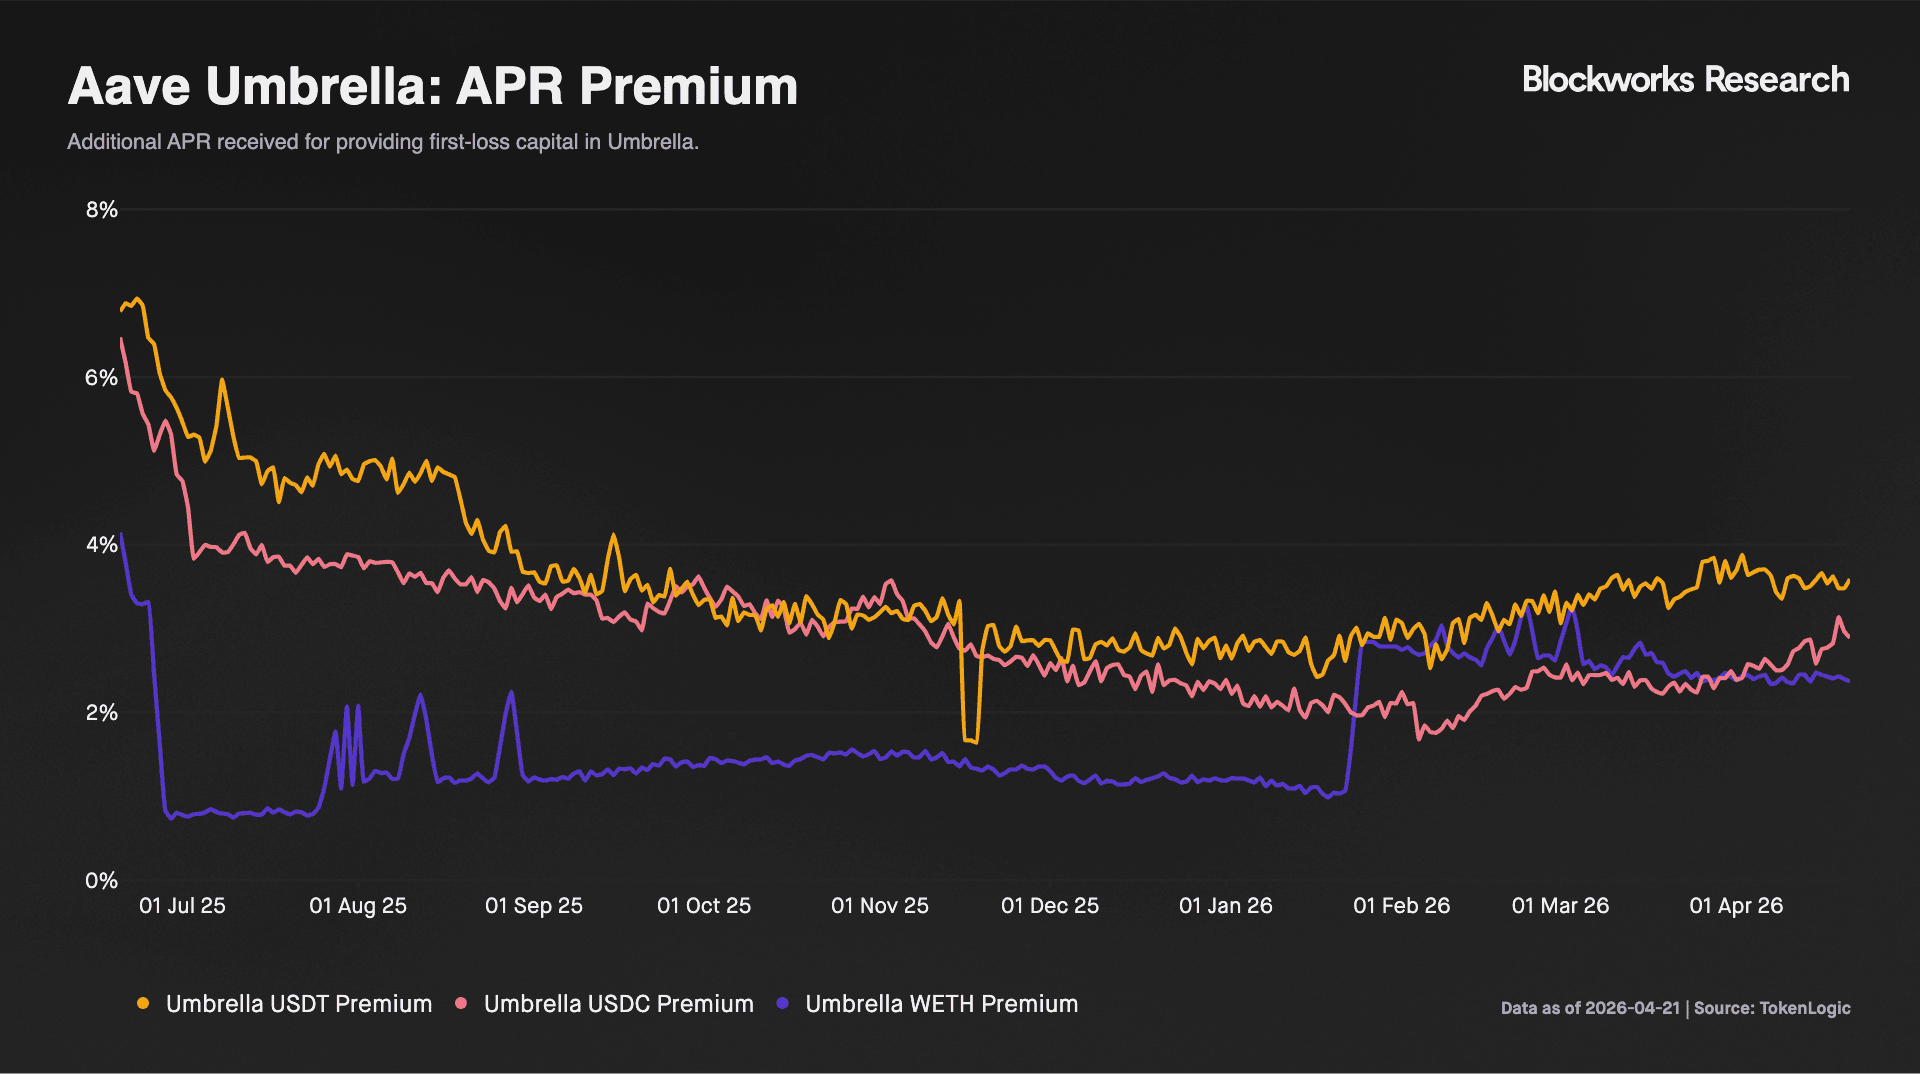Click the chart subtitle about first-loss capital

click(382, 142)
